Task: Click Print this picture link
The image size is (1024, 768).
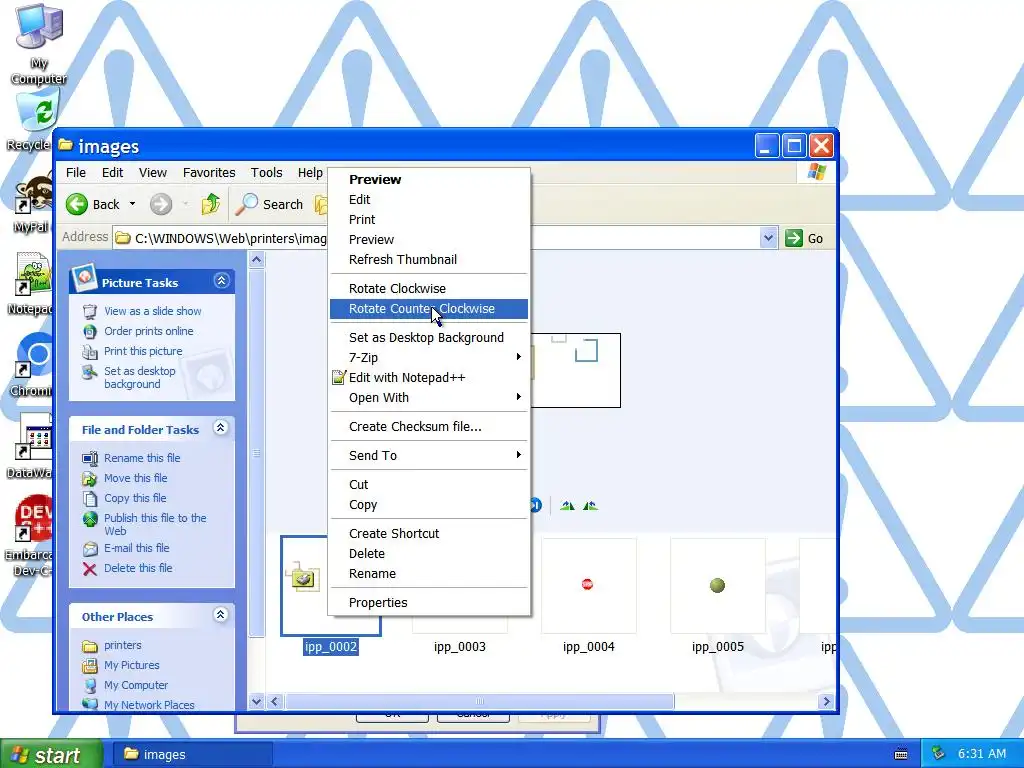Action: pos(143,351)
